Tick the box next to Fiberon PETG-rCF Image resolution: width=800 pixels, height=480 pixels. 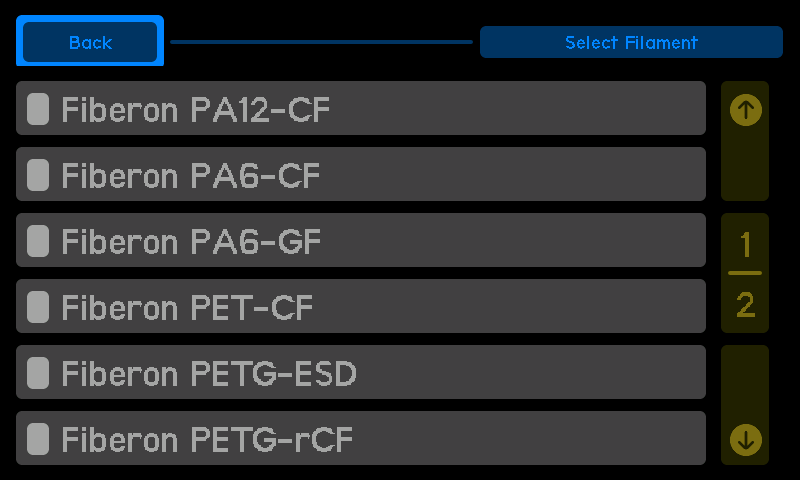click(x=38, y=439)
